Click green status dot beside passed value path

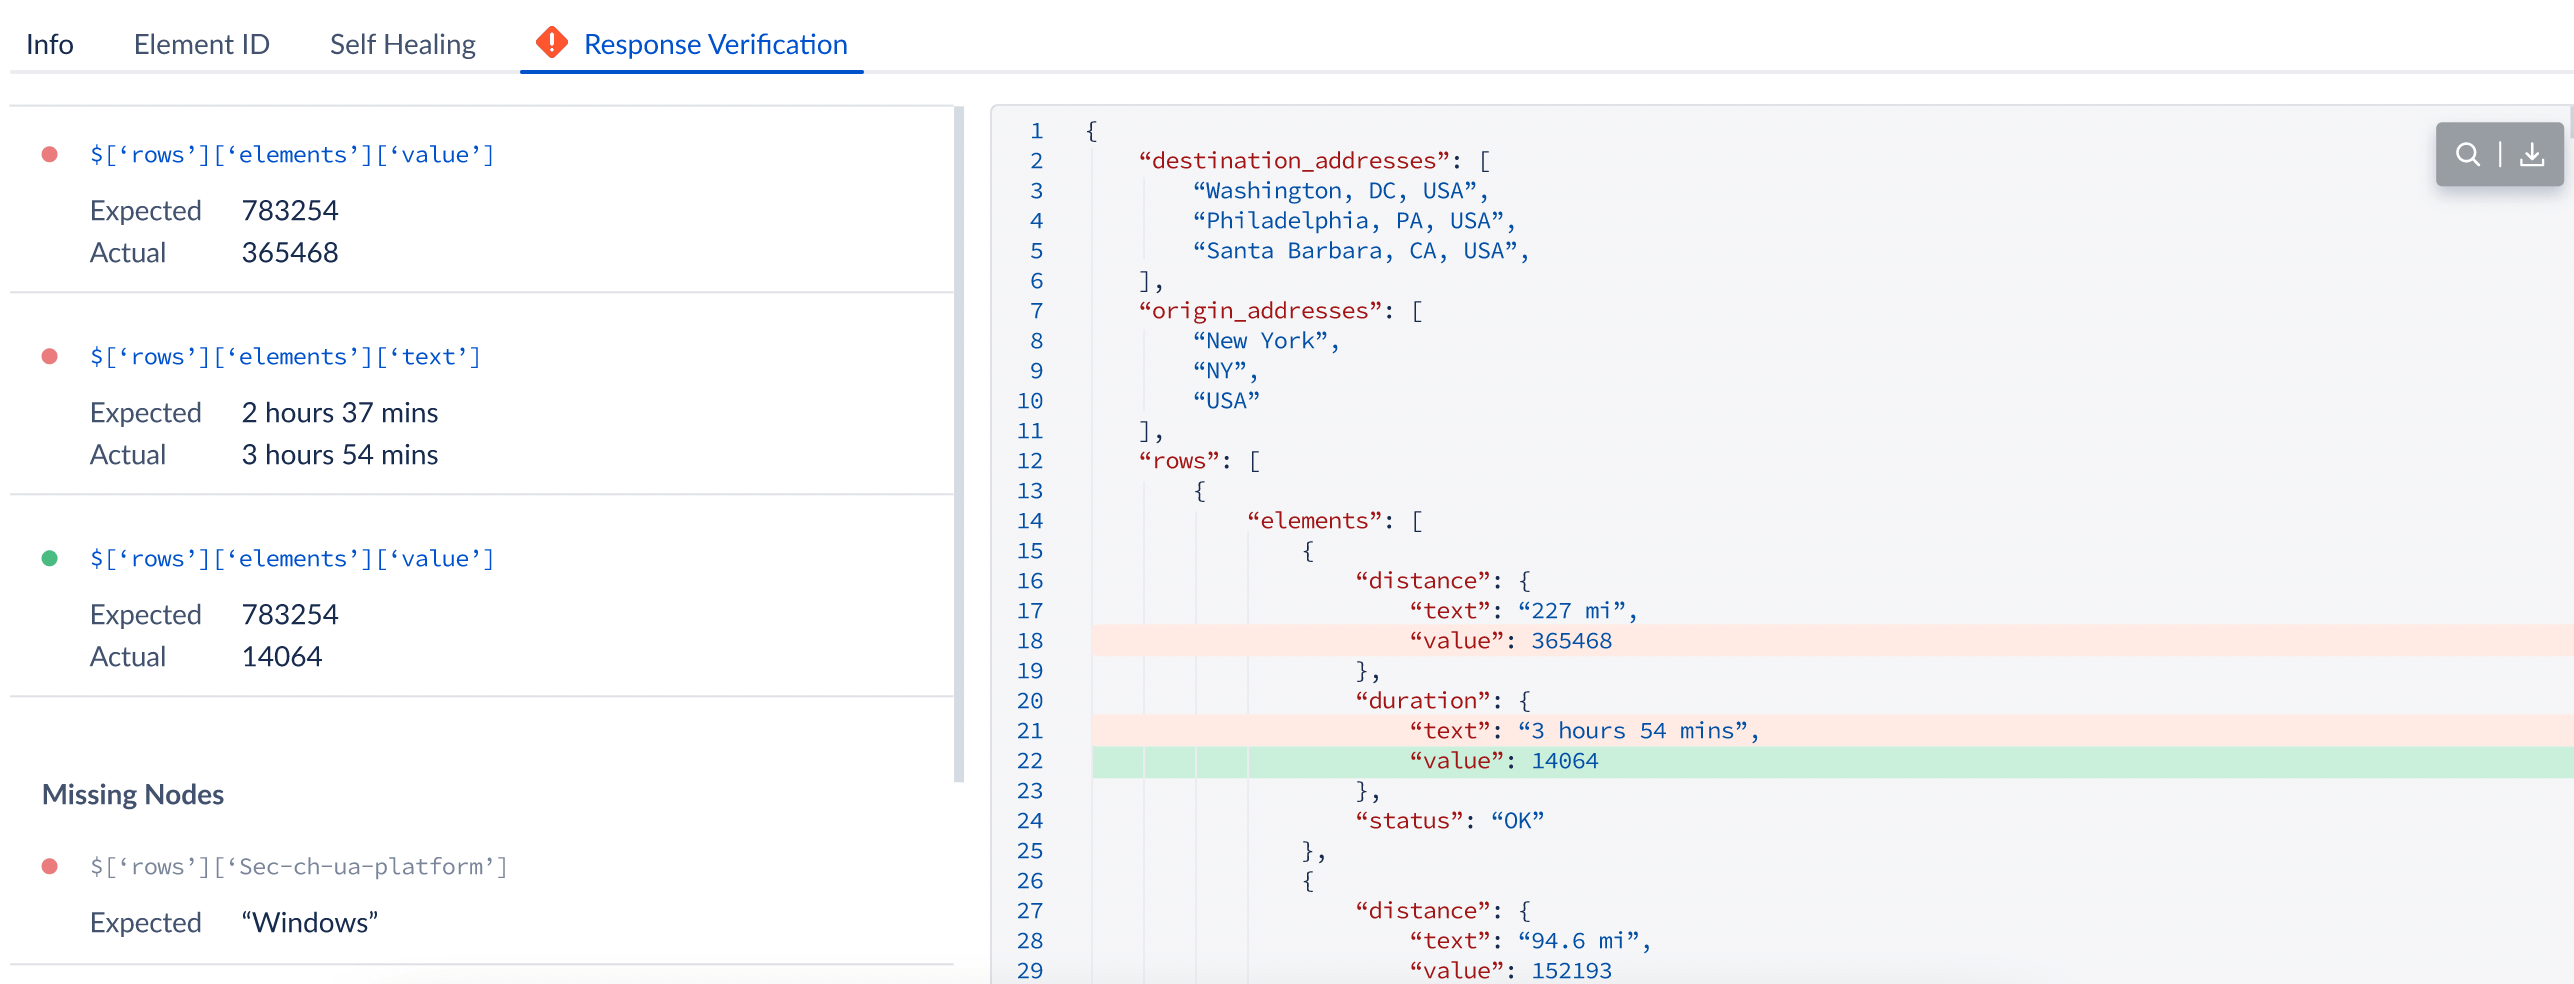(x=49, y=559)
